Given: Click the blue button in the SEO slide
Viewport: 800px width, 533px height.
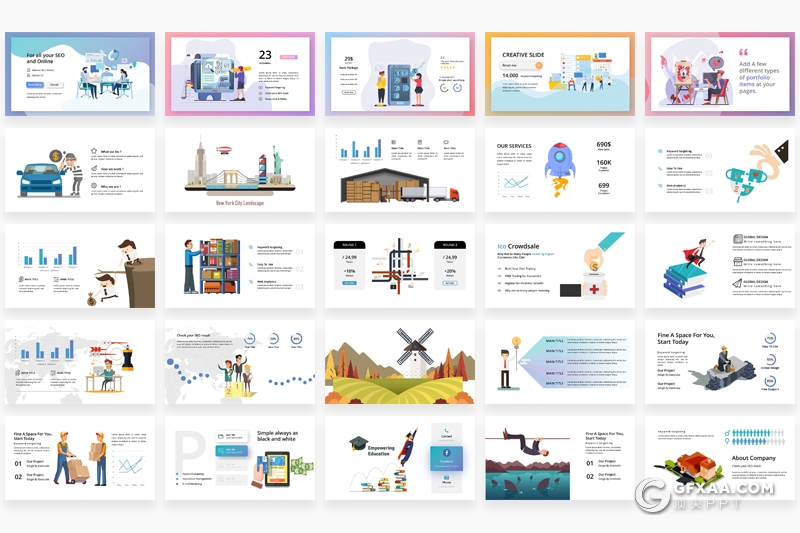Looking at the screenshot, I should tap(34, 85).
